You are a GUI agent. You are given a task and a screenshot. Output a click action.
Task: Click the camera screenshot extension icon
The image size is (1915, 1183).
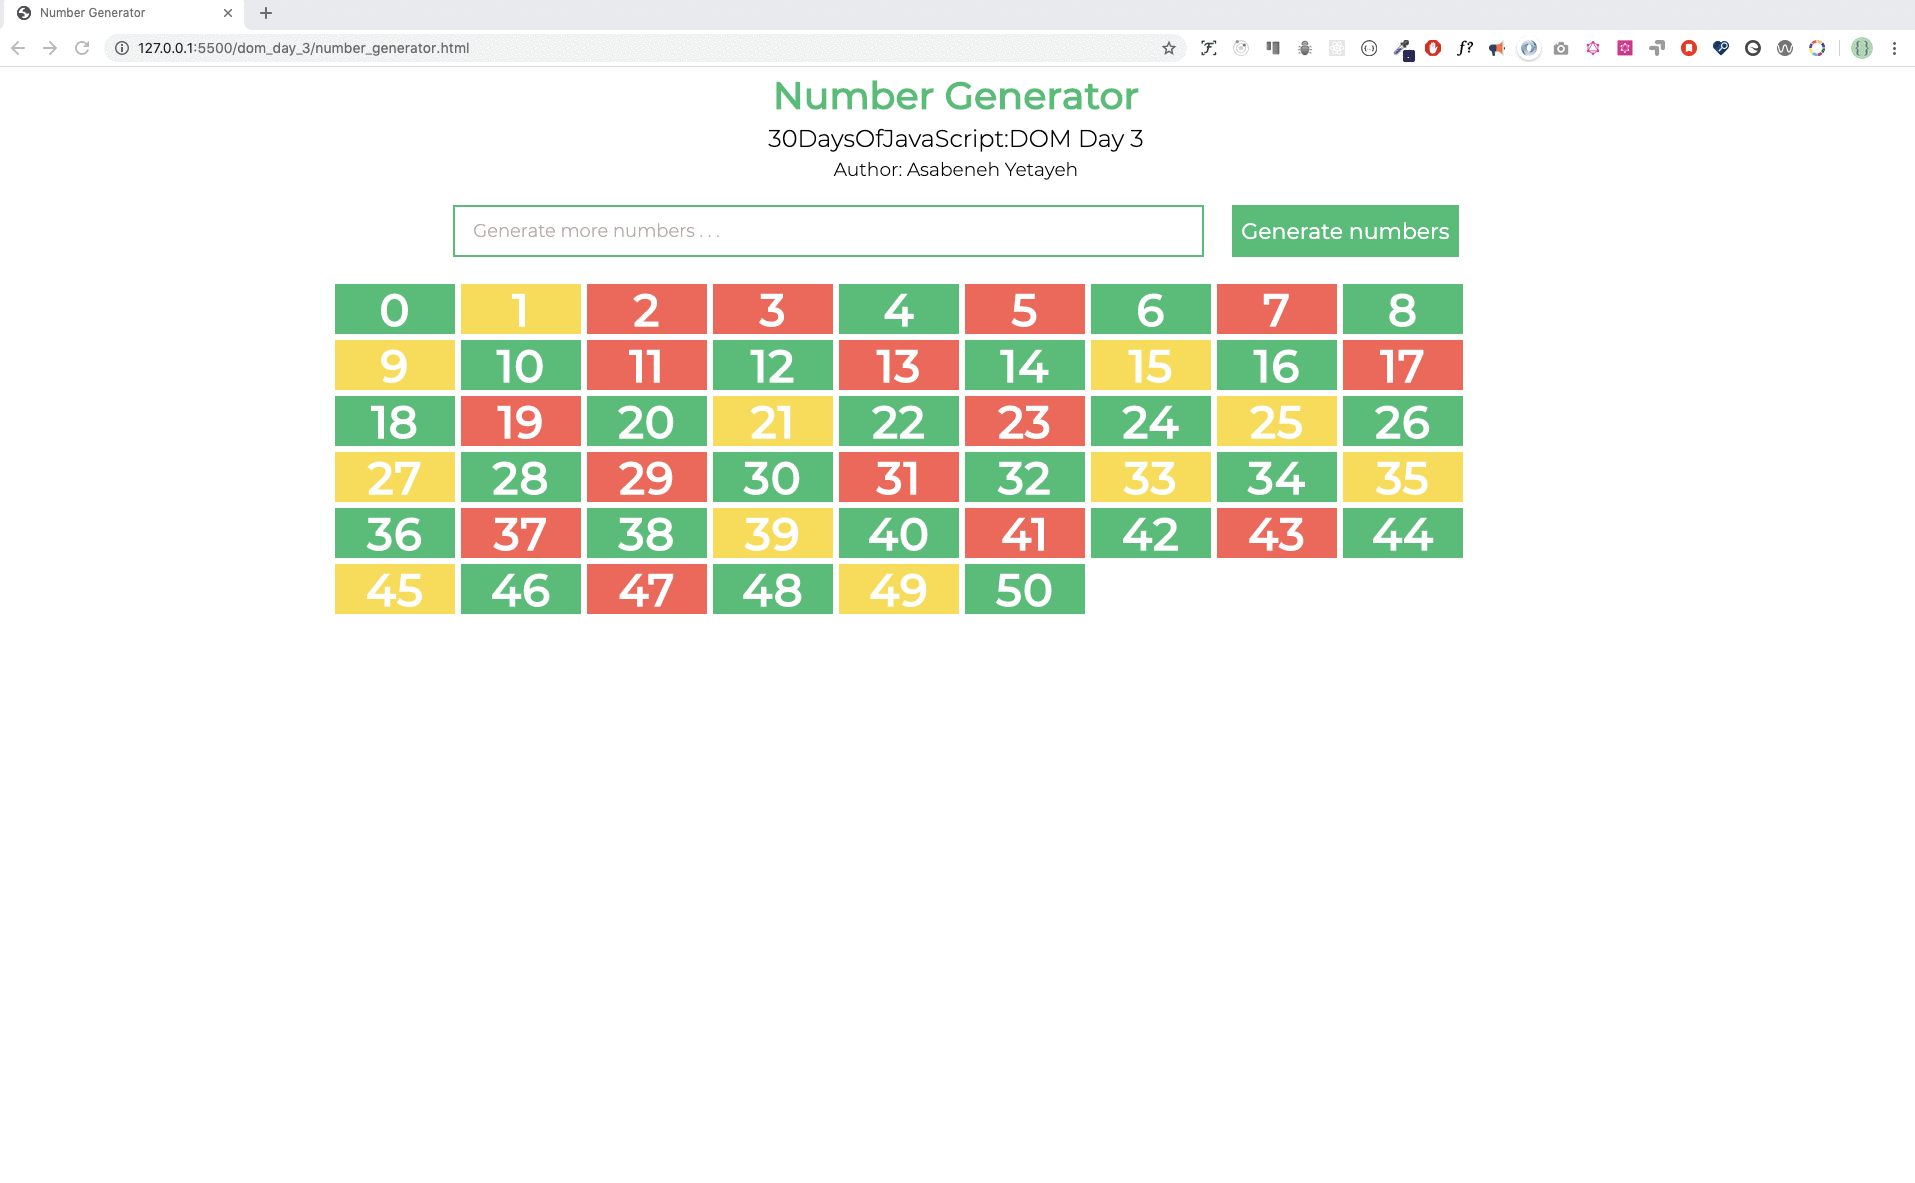[1561, 47]
